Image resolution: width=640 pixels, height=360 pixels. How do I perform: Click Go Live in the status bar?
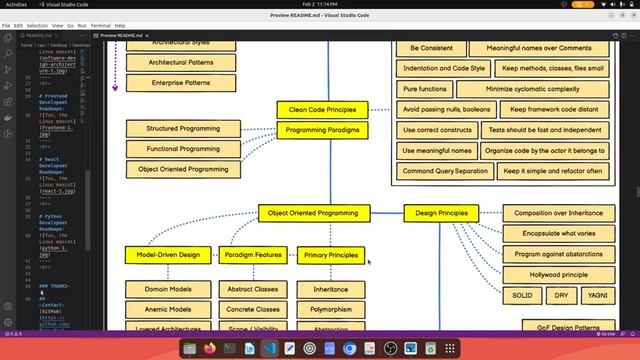(606, 334)
